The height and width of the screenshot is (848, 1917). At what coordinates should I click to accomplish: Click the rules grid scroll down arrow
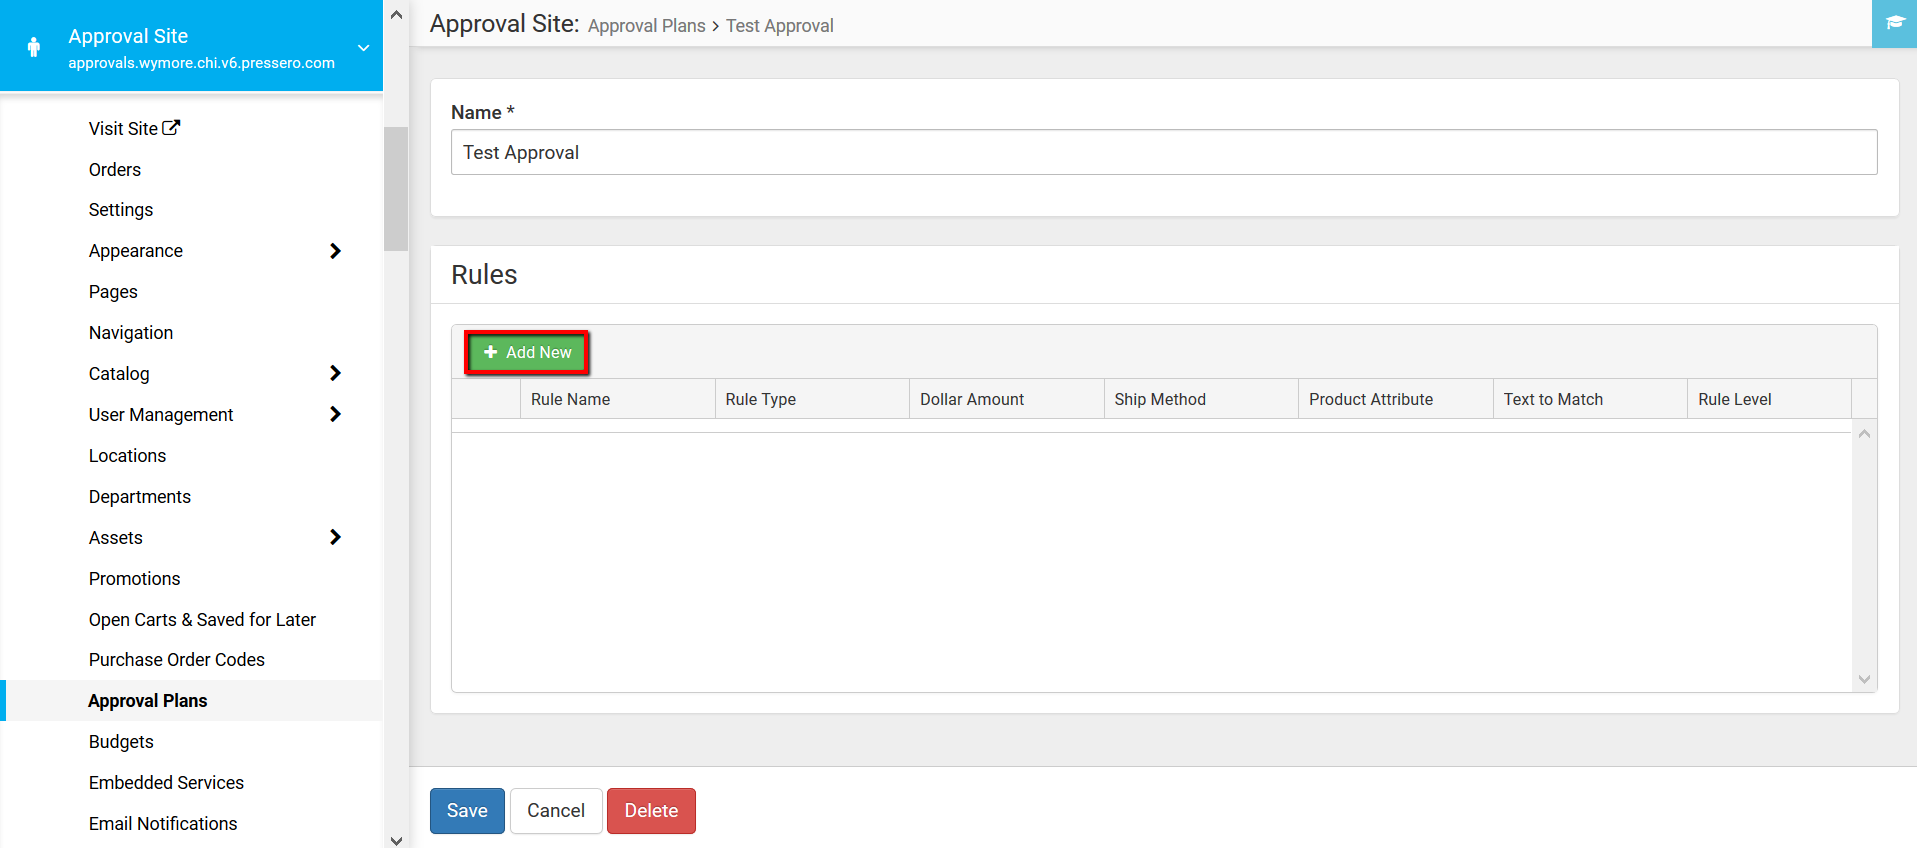(x=1864, y=679)
